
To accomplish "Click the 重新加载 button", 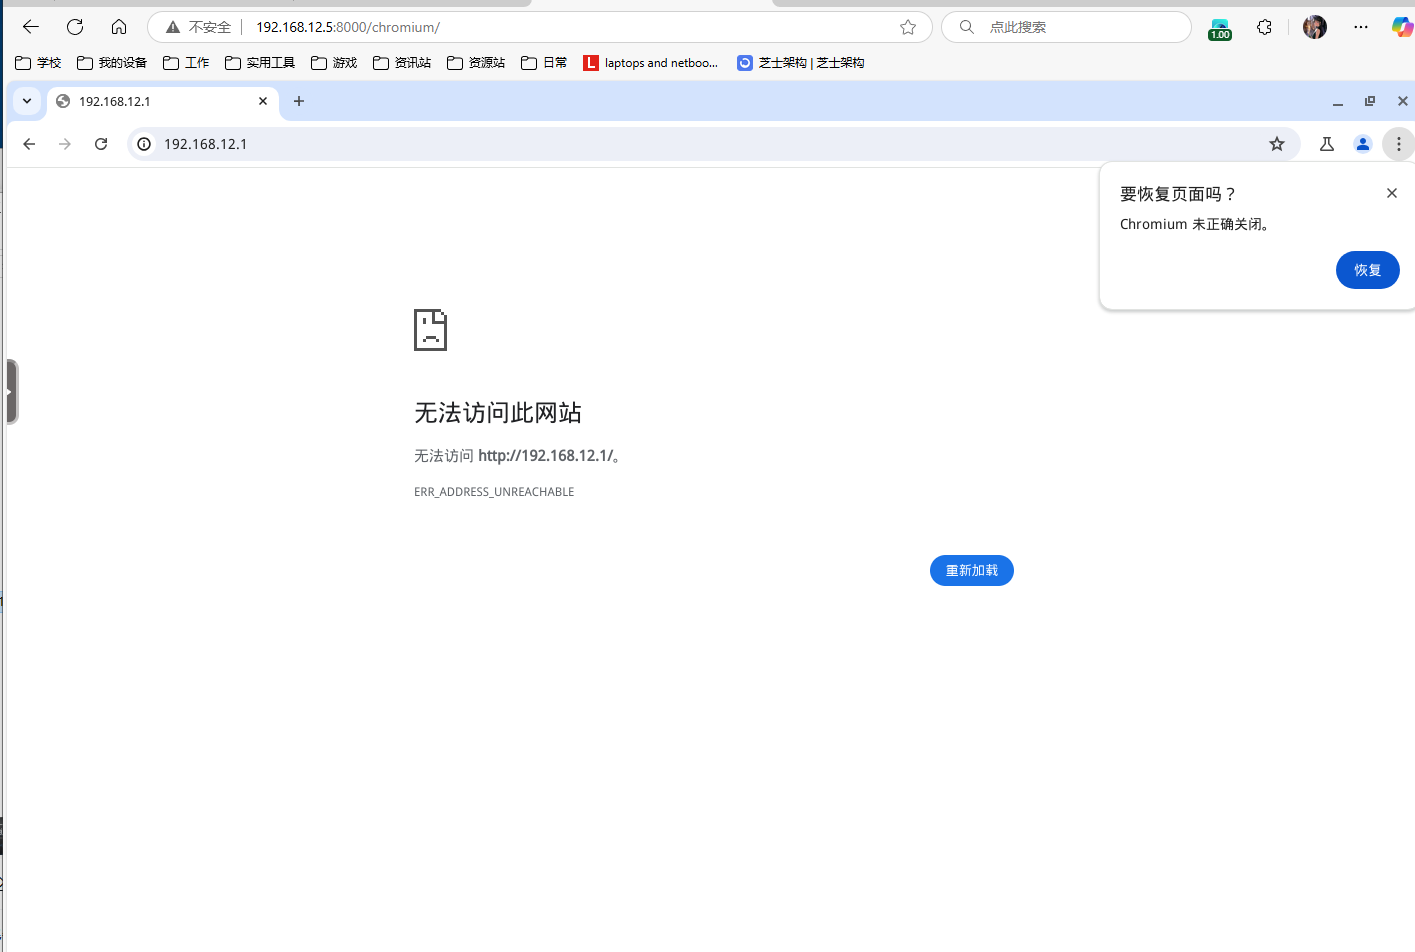I will tap(972, 570).
